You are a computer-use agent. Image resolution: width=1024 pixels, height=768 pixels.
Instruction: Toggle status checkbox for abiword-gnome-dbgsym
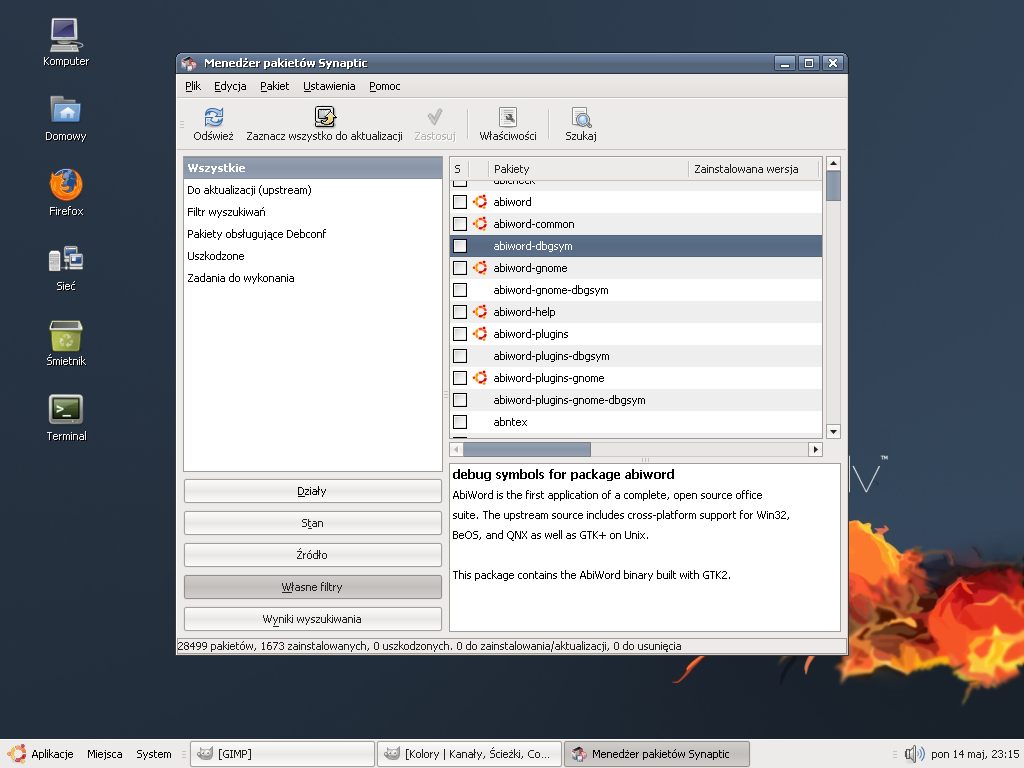tap(460, 290)
